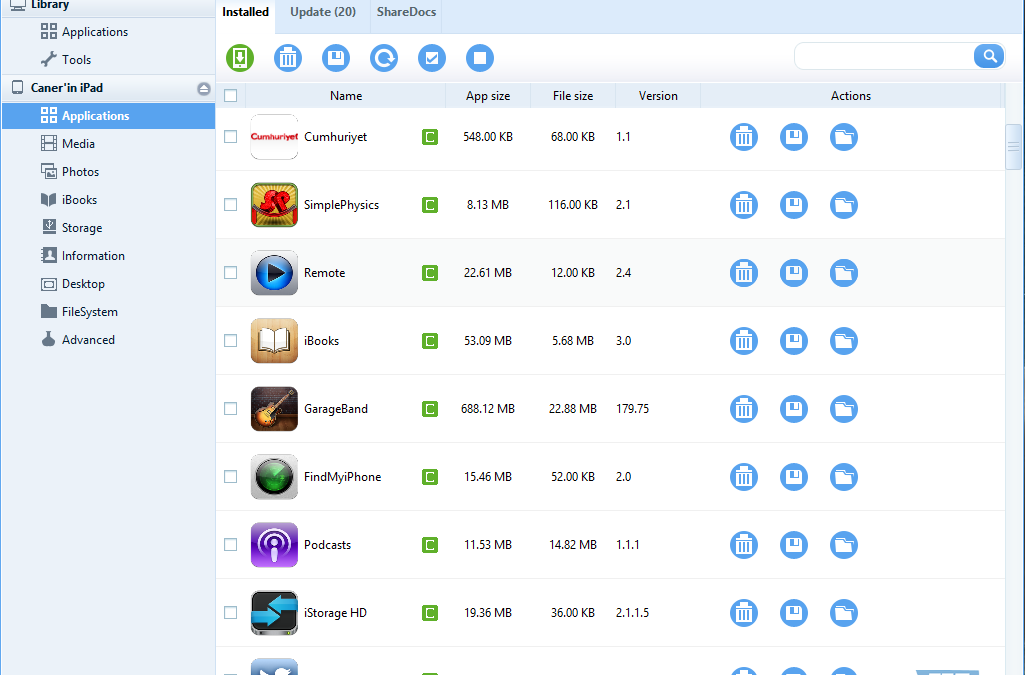Sort by the App size column header
Screen dimensions: 1025x675
pyautogui.click(x=488, y=96)
